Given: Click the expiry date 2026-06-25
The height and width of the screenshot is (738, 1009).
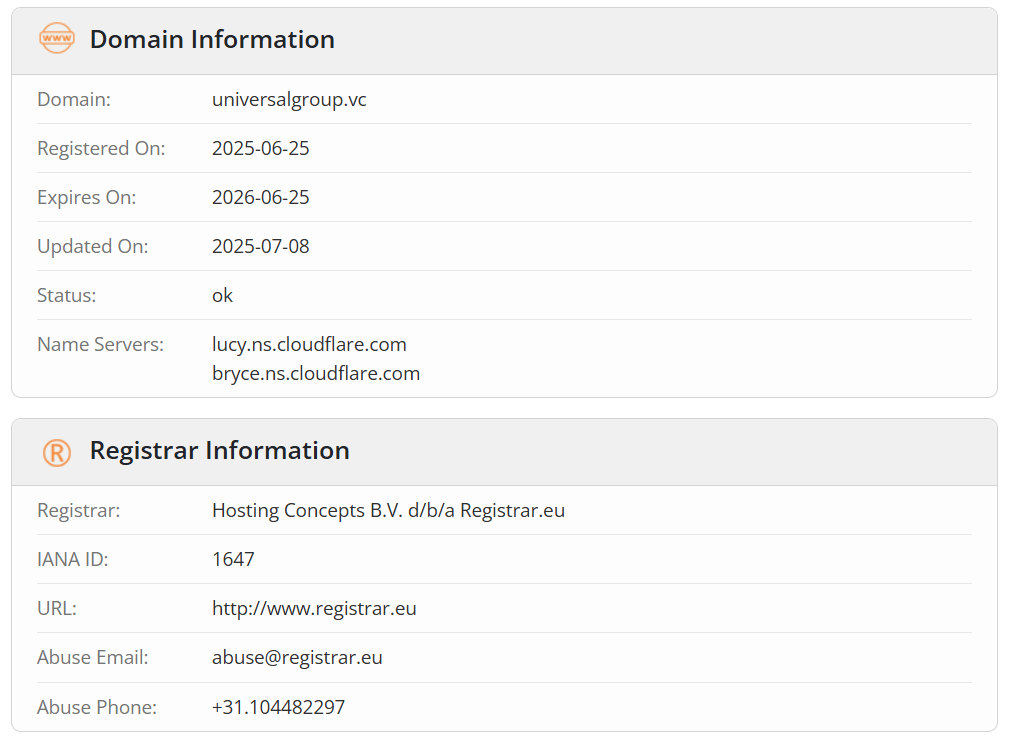Looking at the screenshot, I should tap(261, 198).
